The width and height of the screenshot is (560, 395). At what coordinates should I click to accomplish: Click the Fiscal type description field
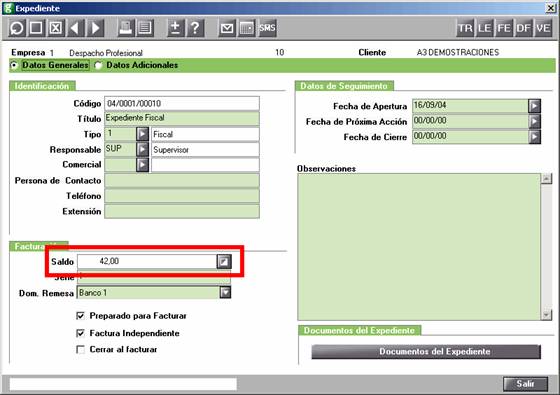(x=205, y=134)
